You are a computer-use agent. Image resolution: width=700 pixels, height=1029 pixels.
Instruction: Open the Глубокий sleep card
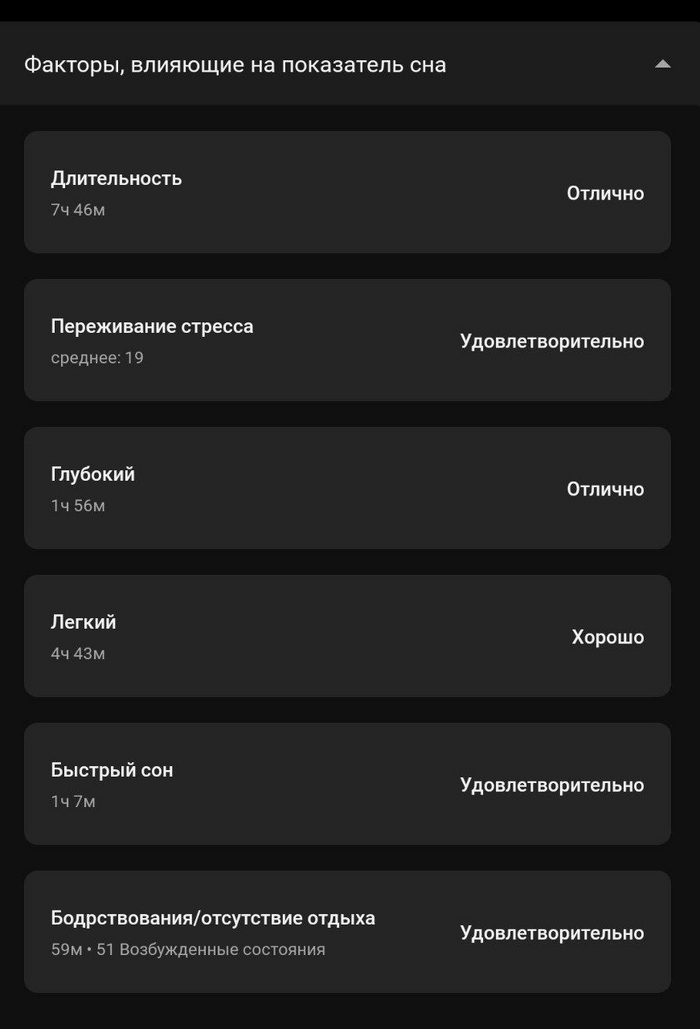347,488
